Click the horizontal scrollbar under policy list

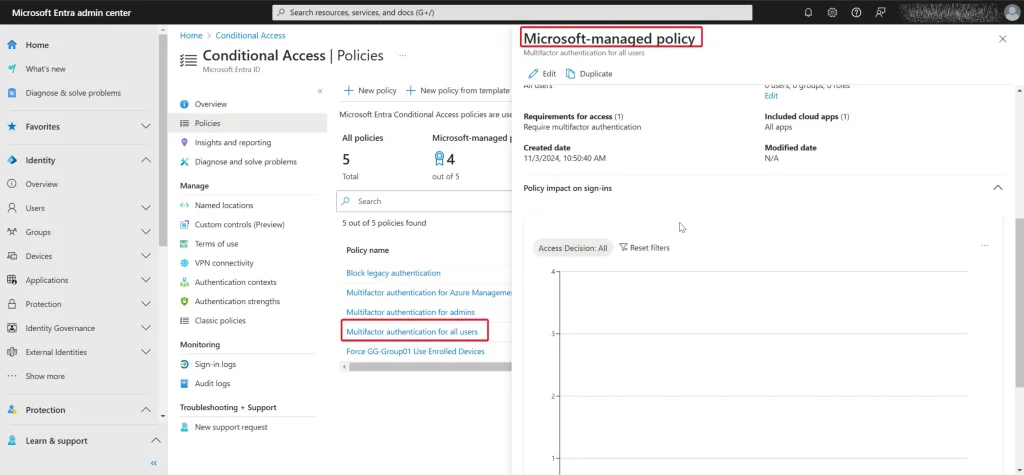point(428,367)
